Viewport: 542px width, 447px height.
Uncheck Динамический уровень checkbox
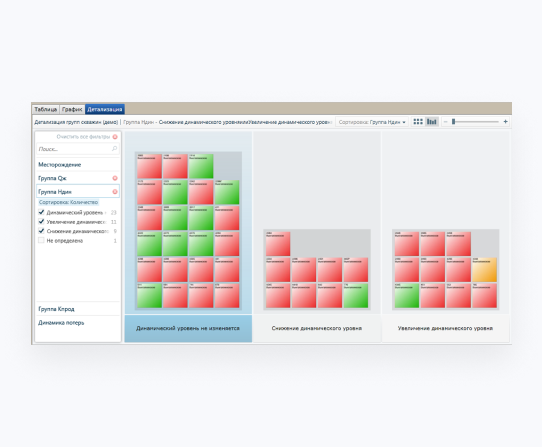pos(41,212)
